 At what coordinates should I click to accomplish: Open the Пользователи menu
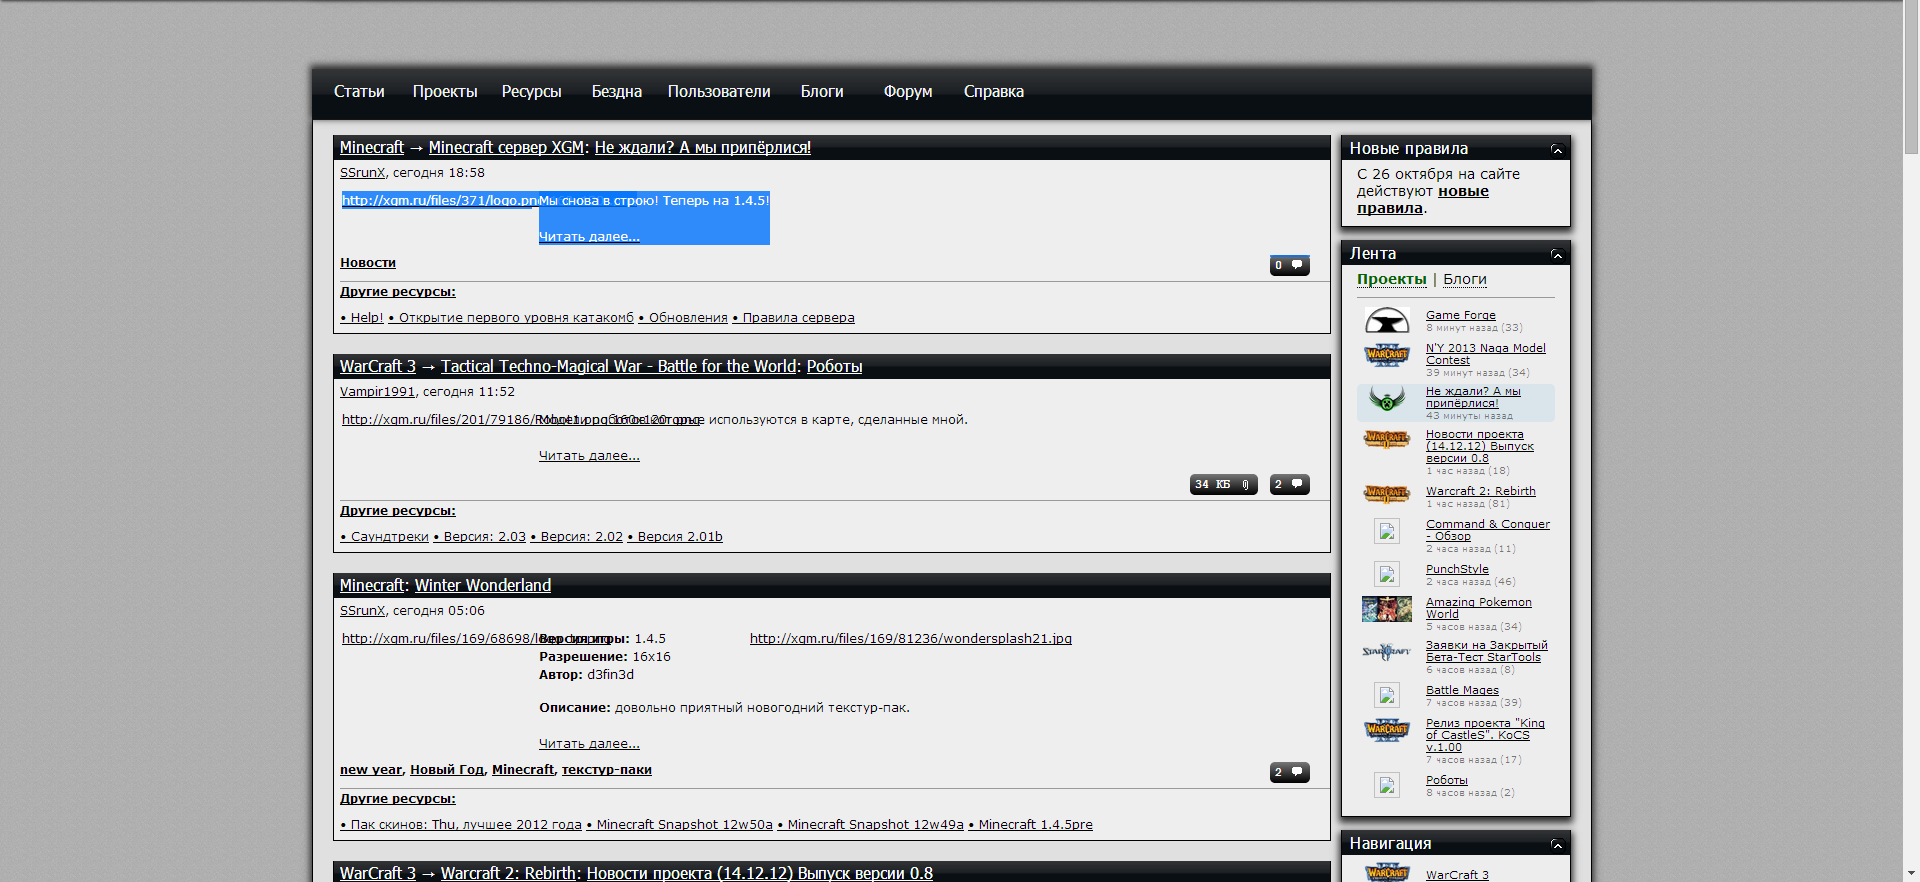pyautogui.click(x=719, y=92)
